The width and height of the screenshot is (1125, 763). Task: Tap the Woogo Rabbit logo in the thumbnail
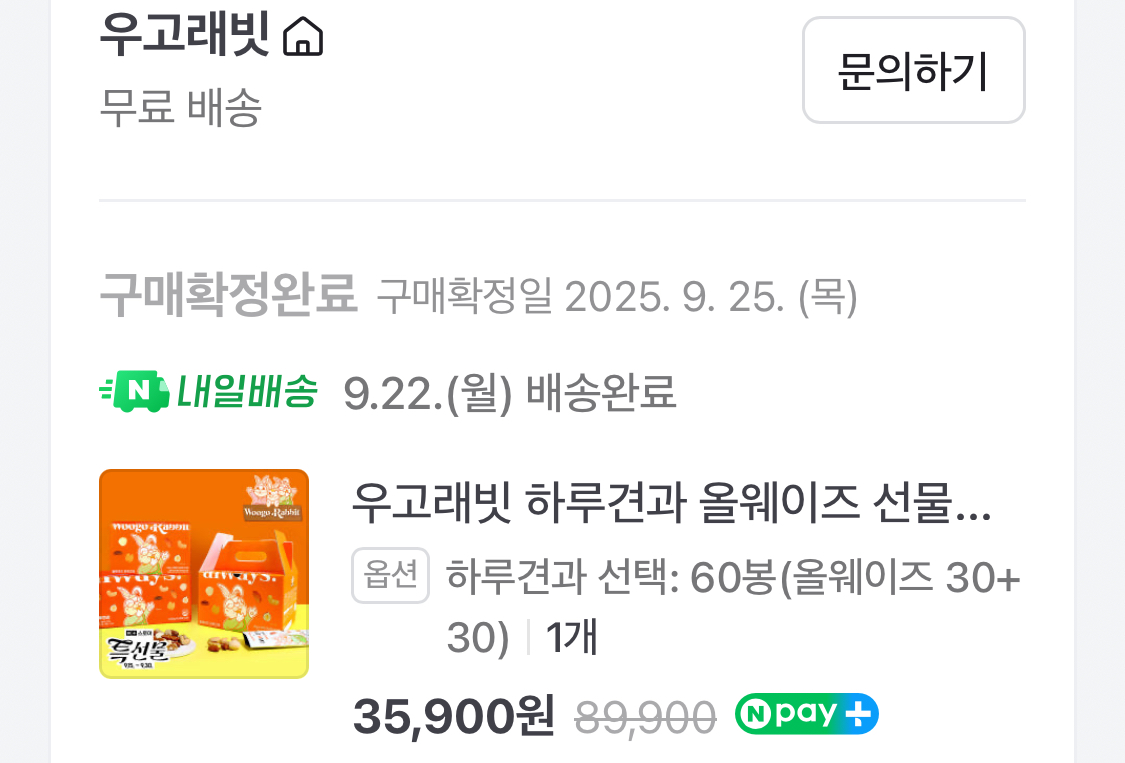tap(272, 497)
